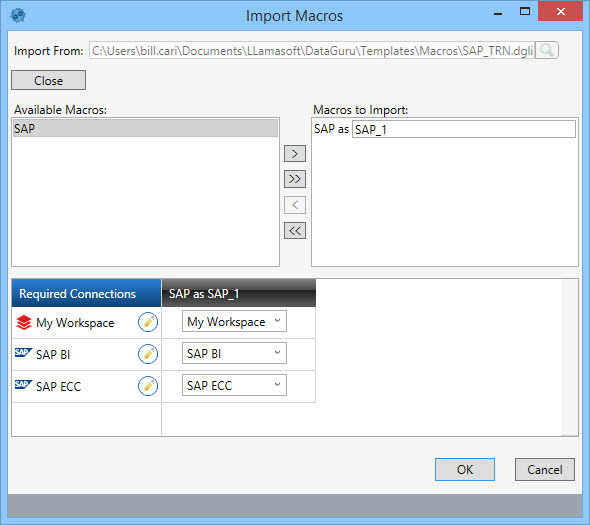The width and height of the screenshot is (590, 525).
Task: Click the move all macros right double-arrow
Action: coord(295,179)
